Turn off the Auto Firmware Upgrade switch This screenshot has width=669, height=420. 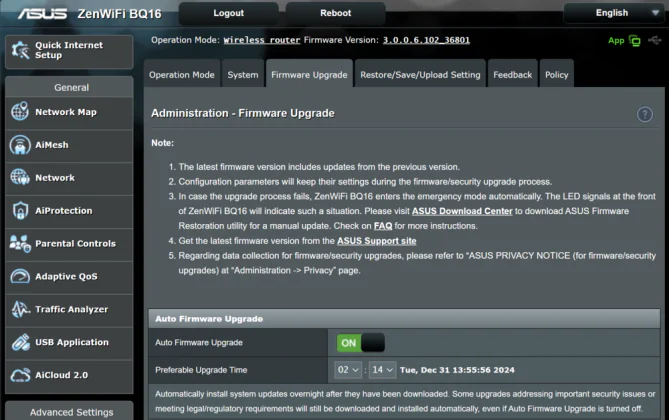pos(361,343)
